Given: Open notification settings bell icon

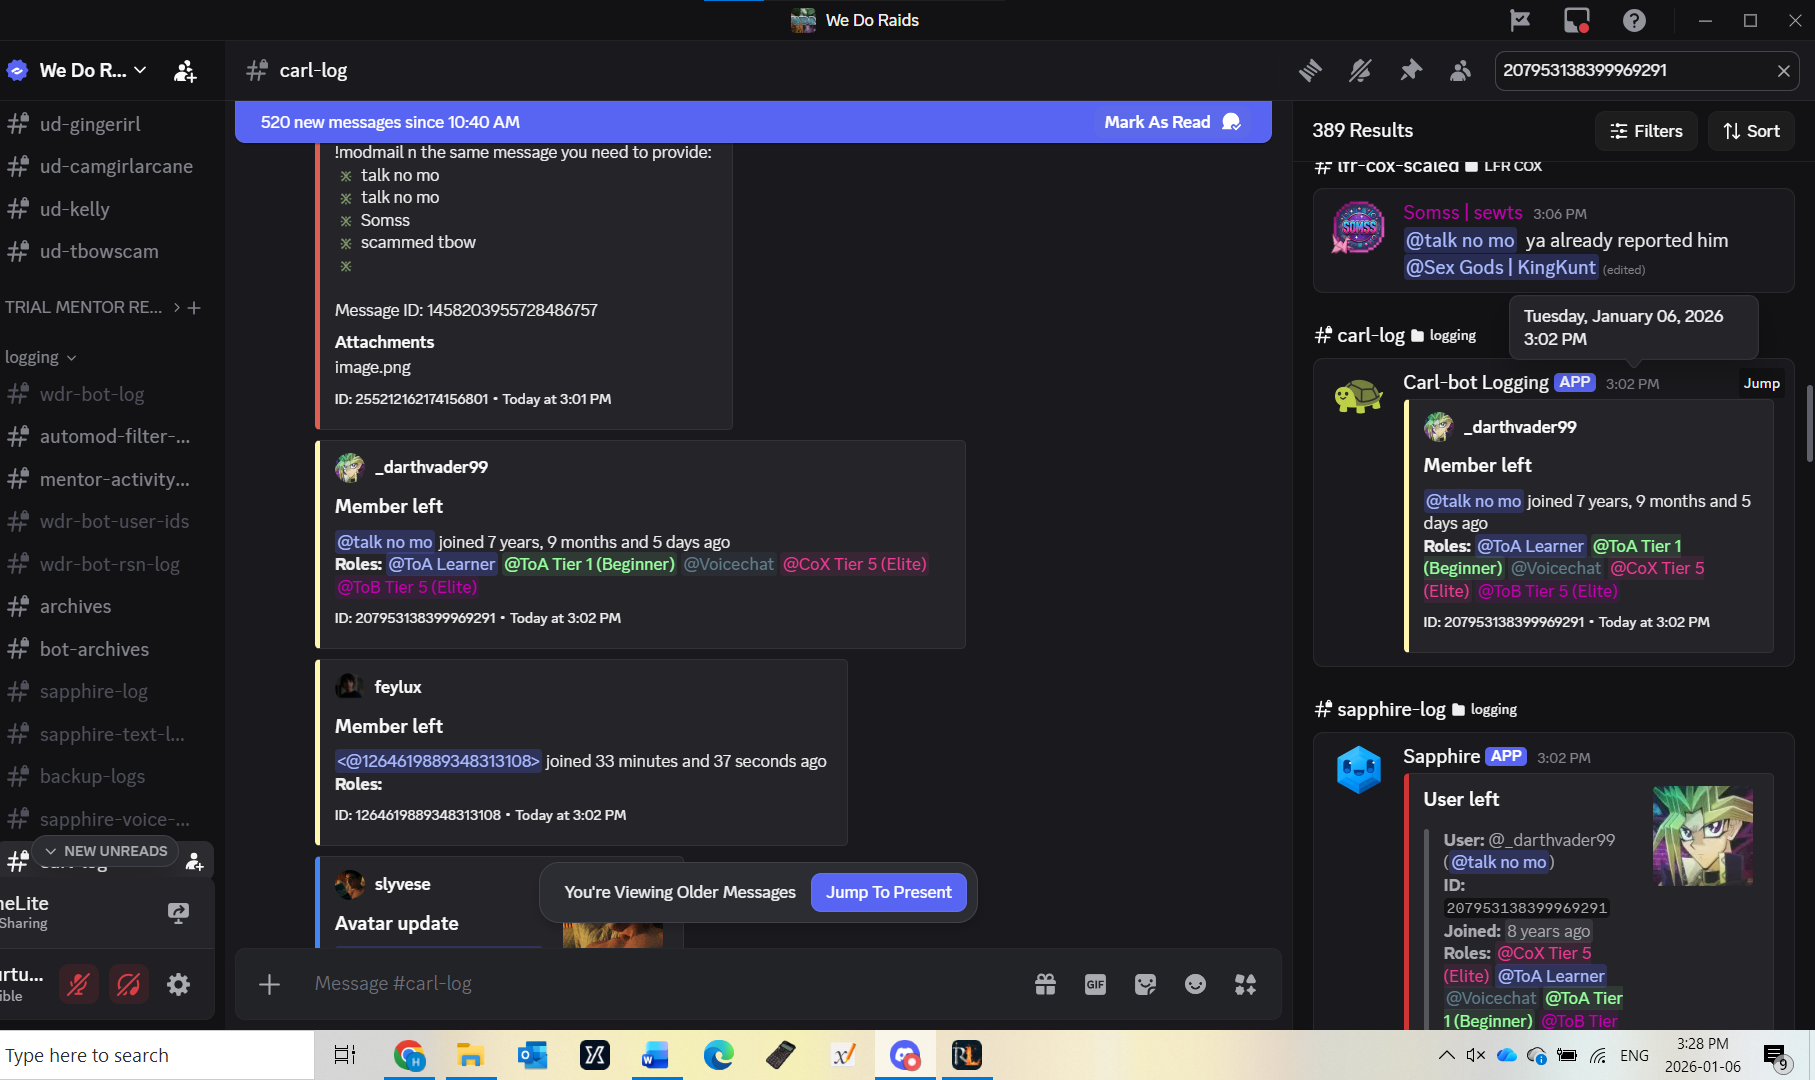Looking at the screenshot, I should pyautogui.click(x=1360, y=70).
